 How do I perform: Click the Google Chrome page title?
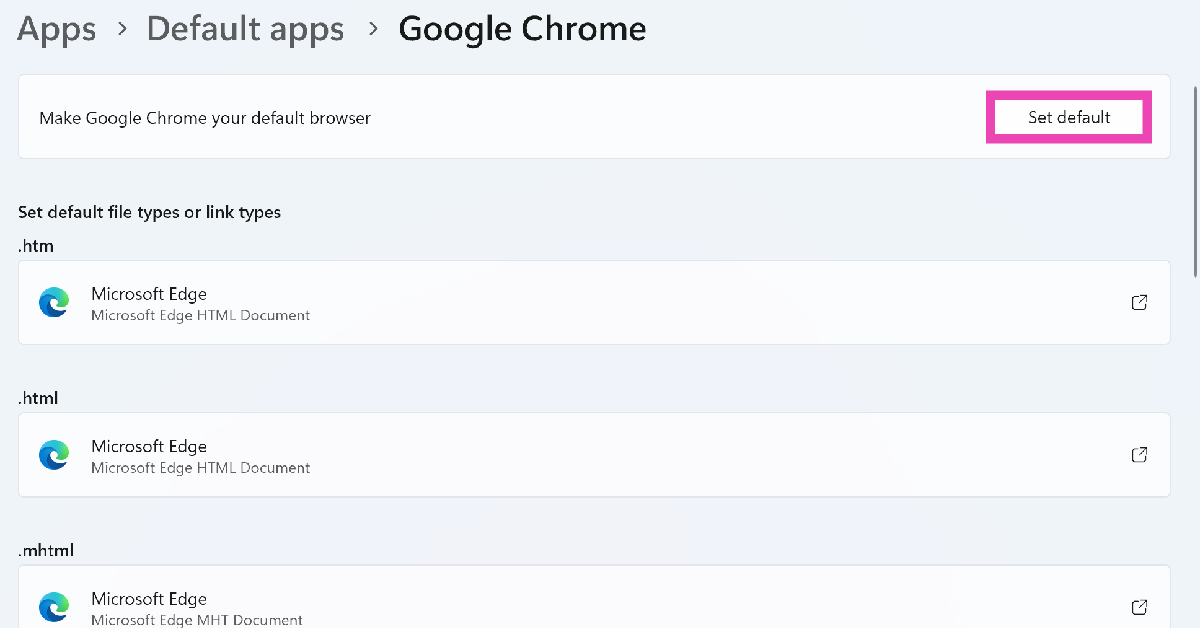coord(522,29)
